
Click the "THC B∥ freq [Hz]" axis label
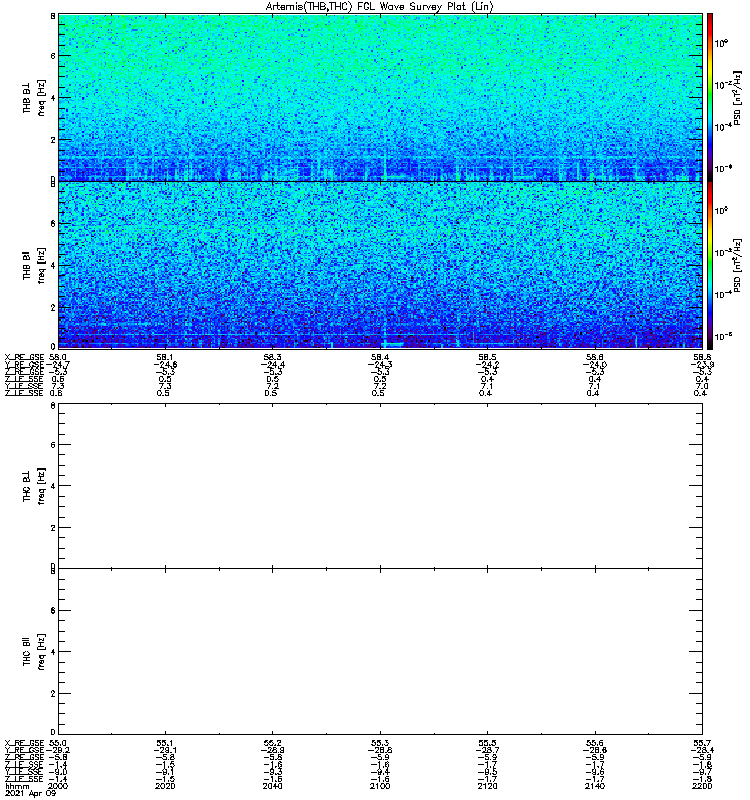(34, 652)
